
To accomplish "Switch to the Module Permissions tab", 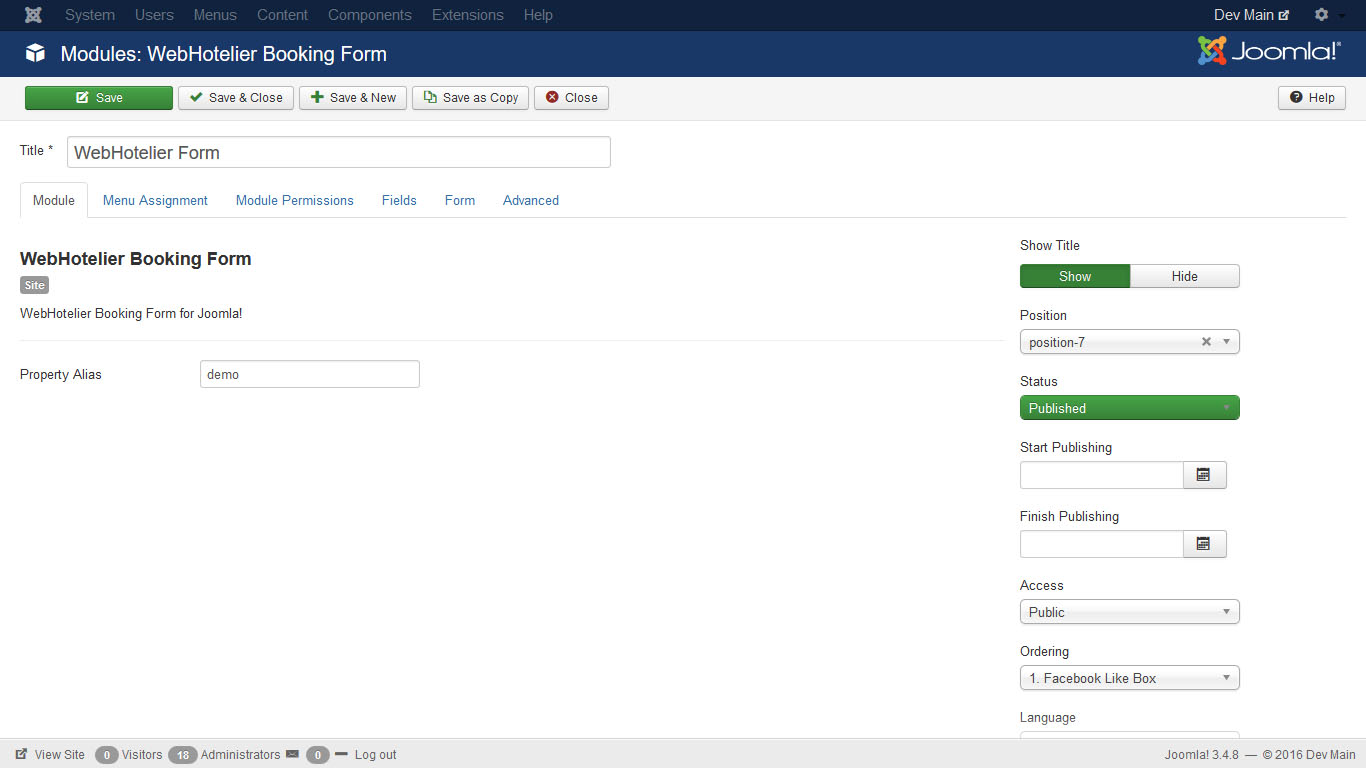I will (295, 200).
